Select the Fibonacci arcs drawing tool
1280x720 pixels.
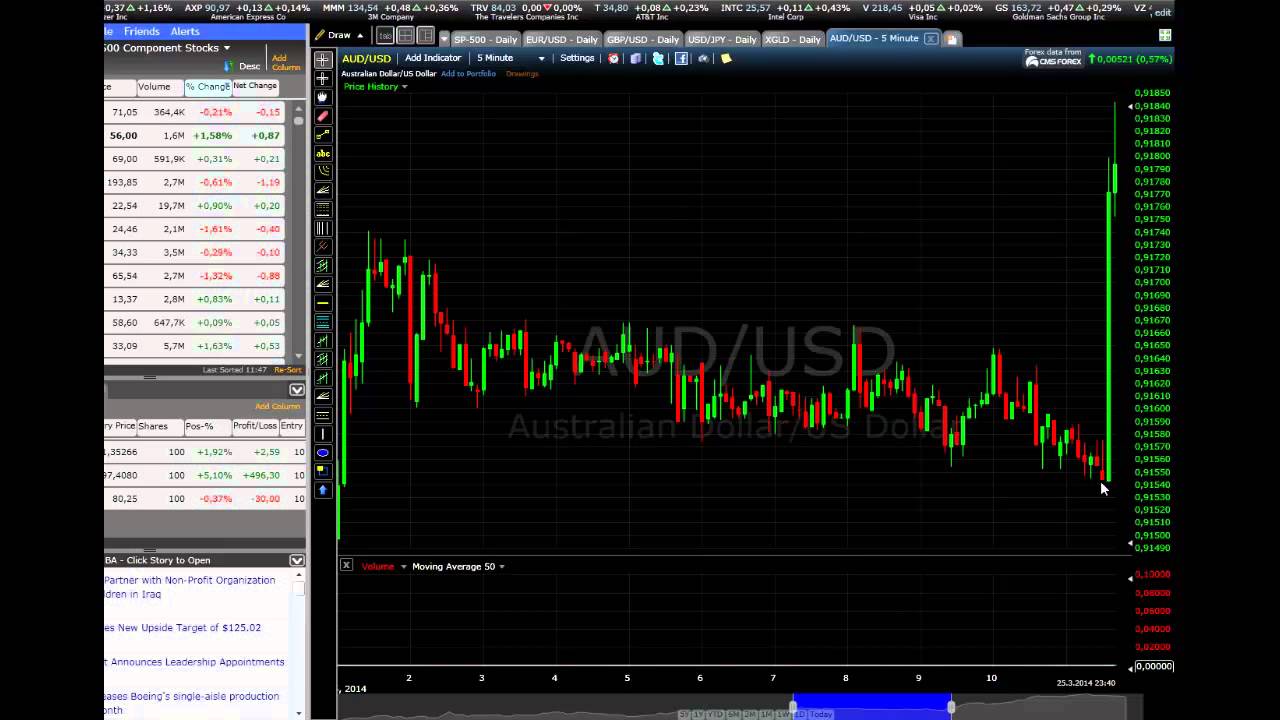[322, 172]
